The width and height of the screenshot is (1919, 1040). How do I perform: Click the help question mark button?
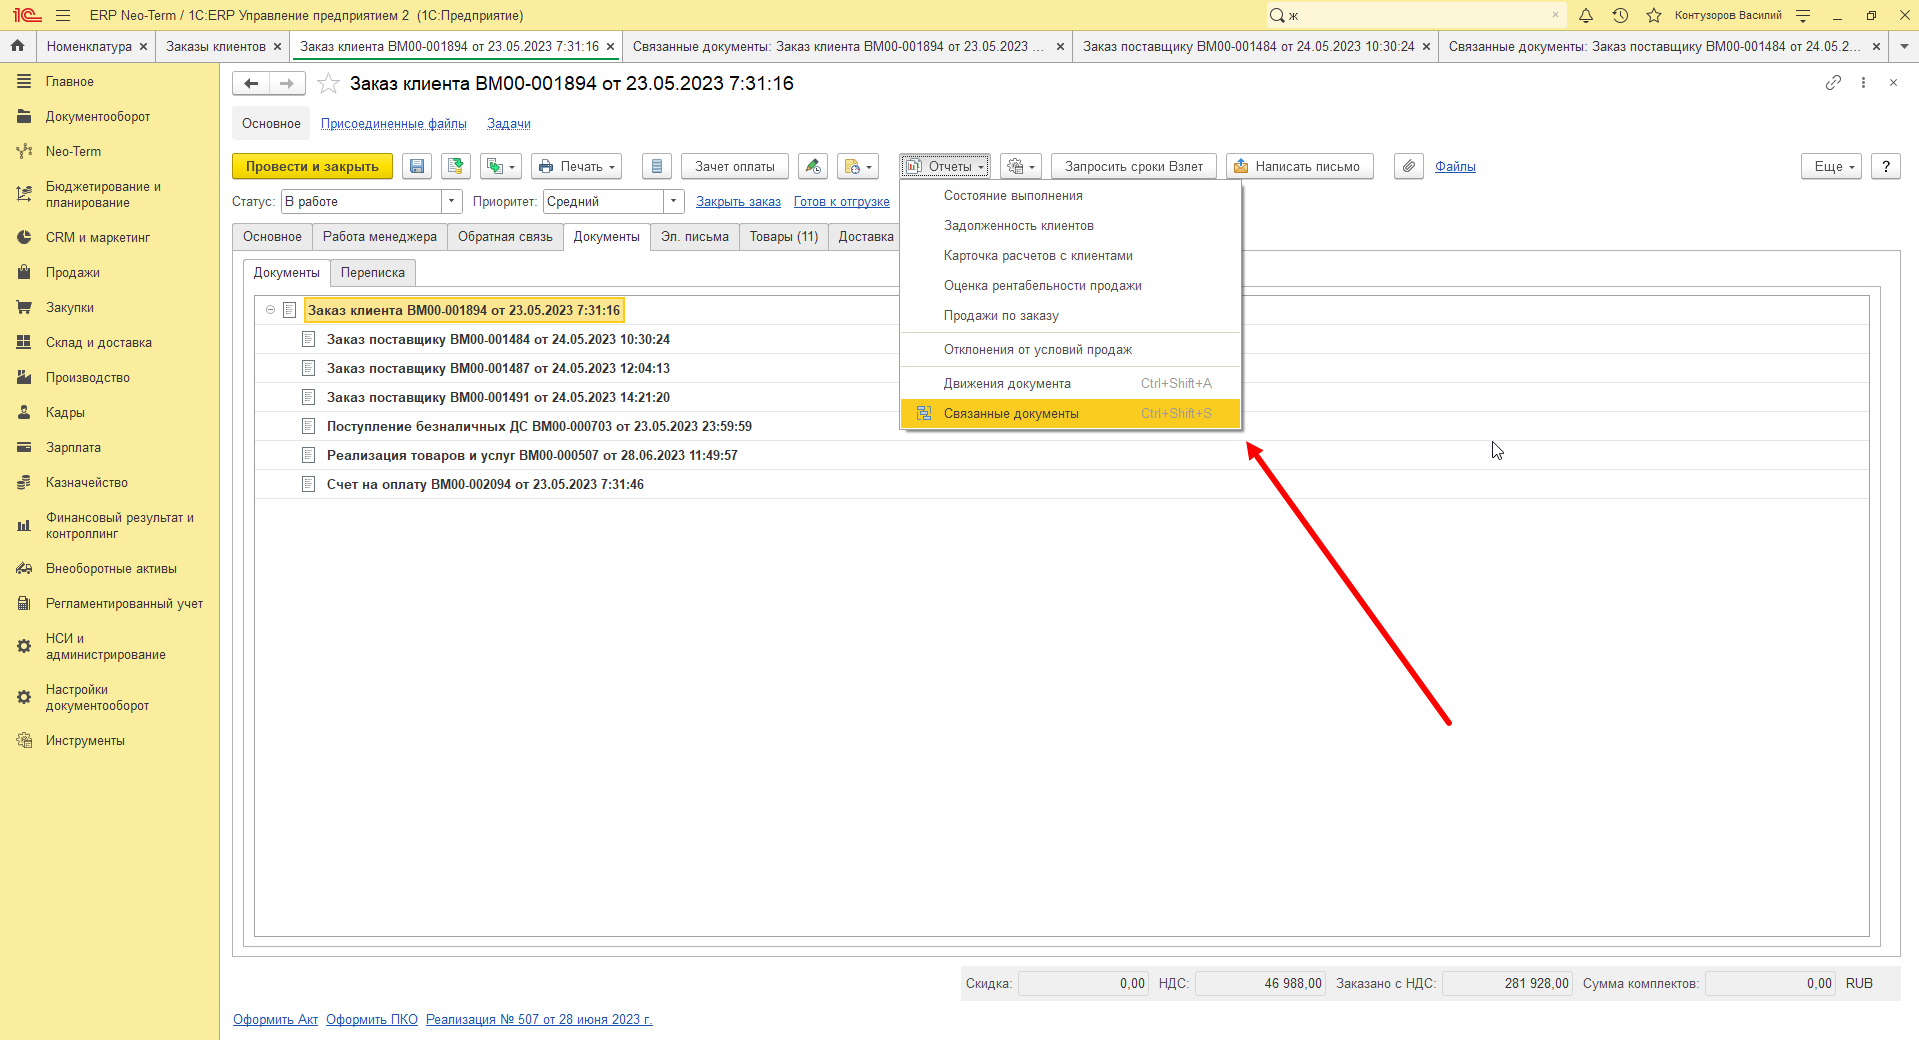point(1886,166)
